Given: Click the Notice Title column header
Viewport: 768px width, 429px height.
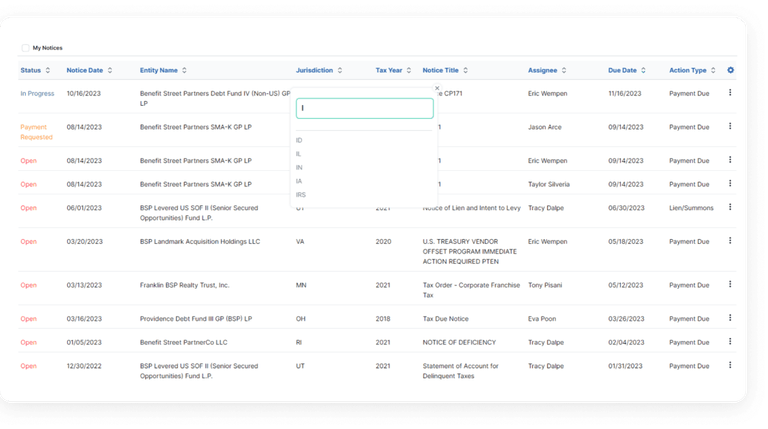Looking at the screenshot, I should pyautogui.click(x=440, y=71).
